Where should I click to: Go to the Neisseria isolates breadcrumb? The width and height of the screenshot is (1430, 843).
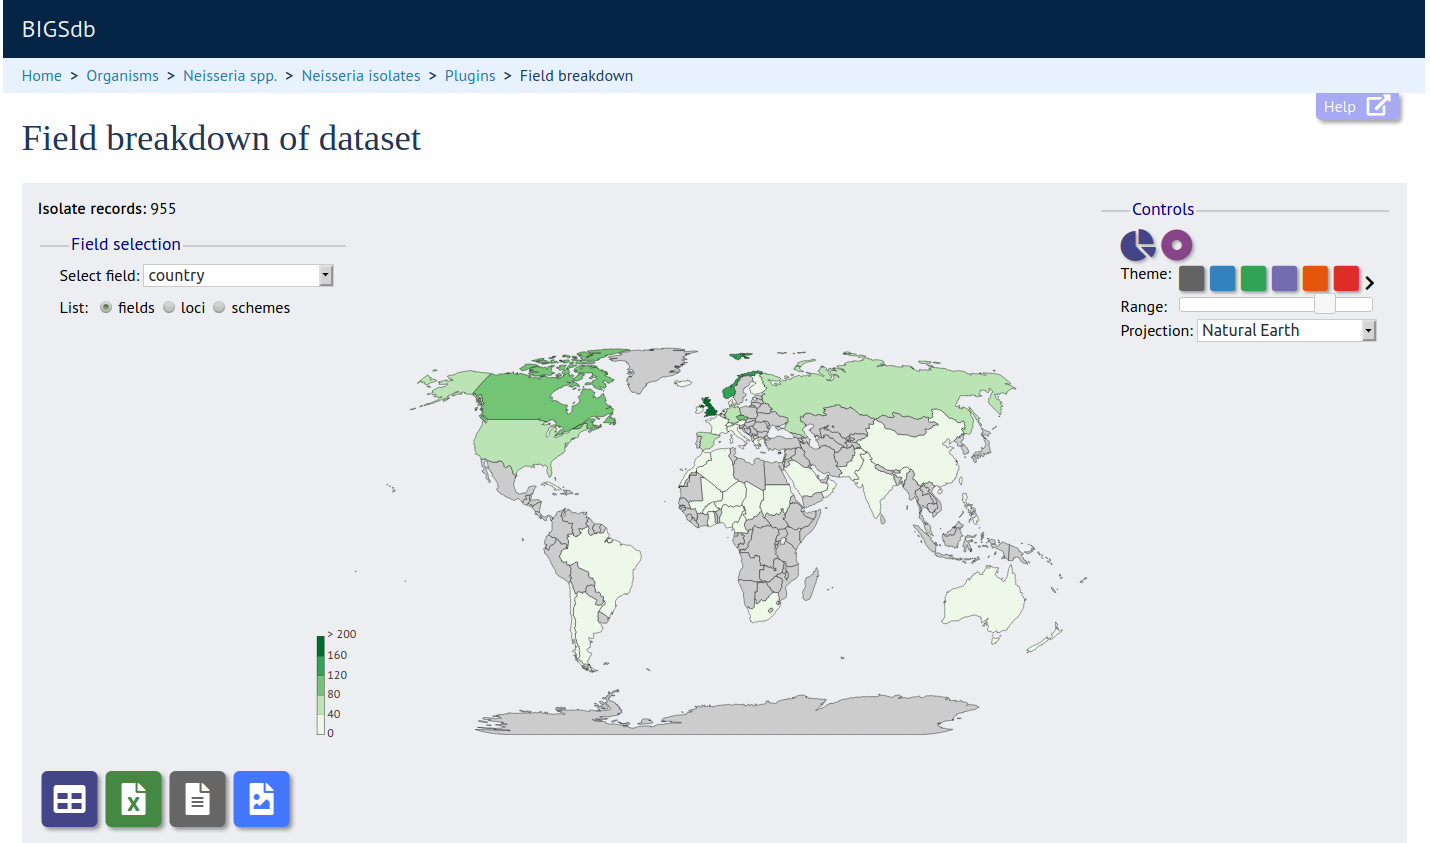(361, 76)
